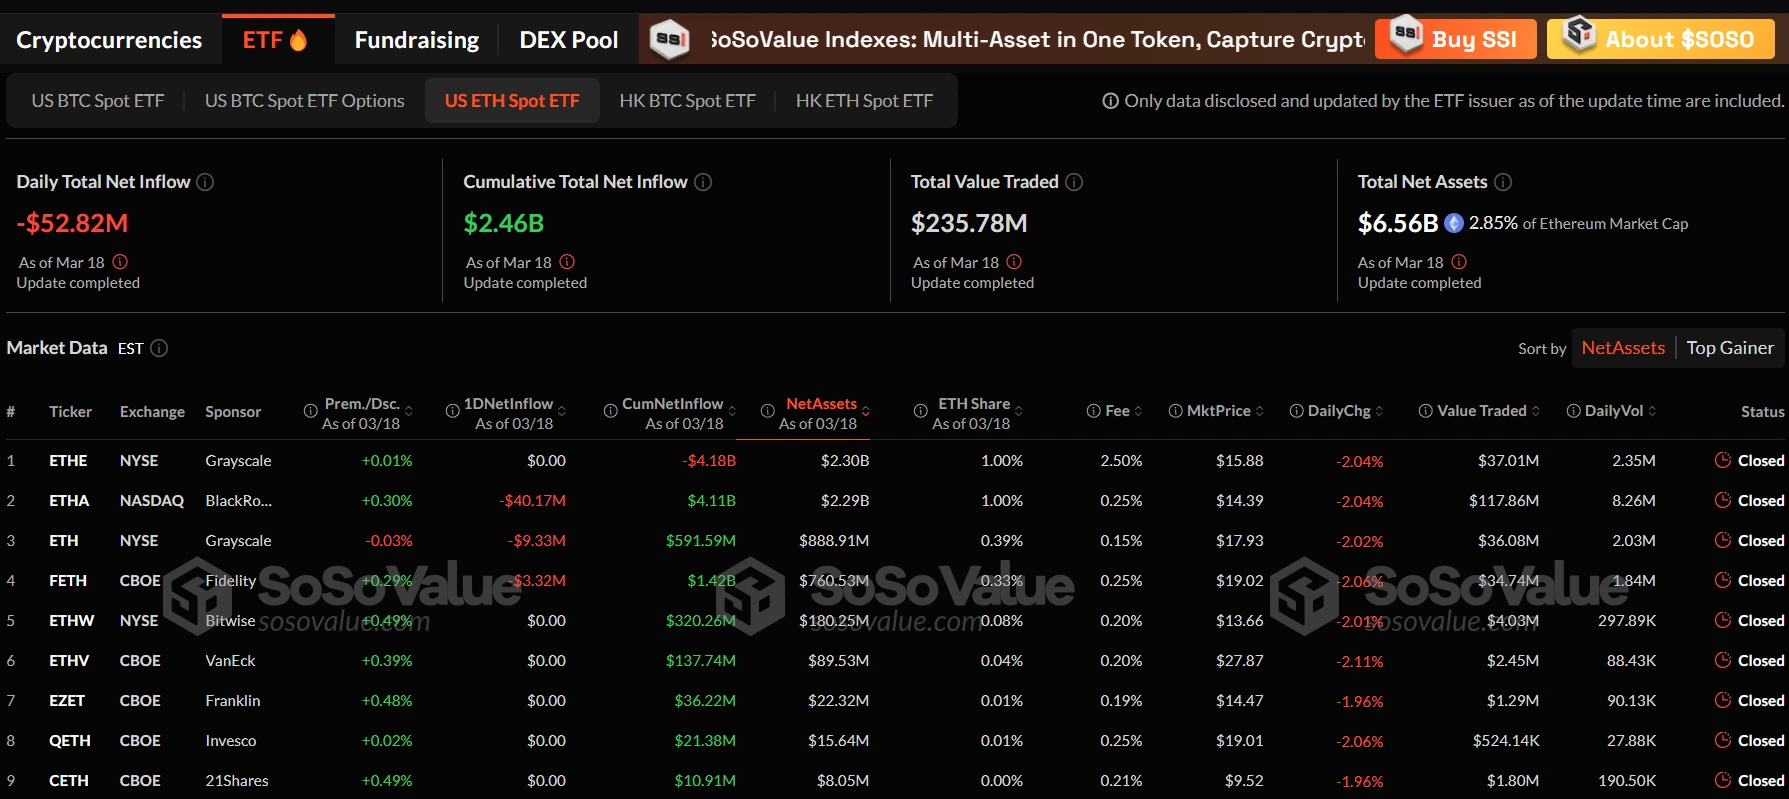Viewport: 1789px width, 799px height.
Task: Open the FETH ticker row
Action: tap(894, 580)
